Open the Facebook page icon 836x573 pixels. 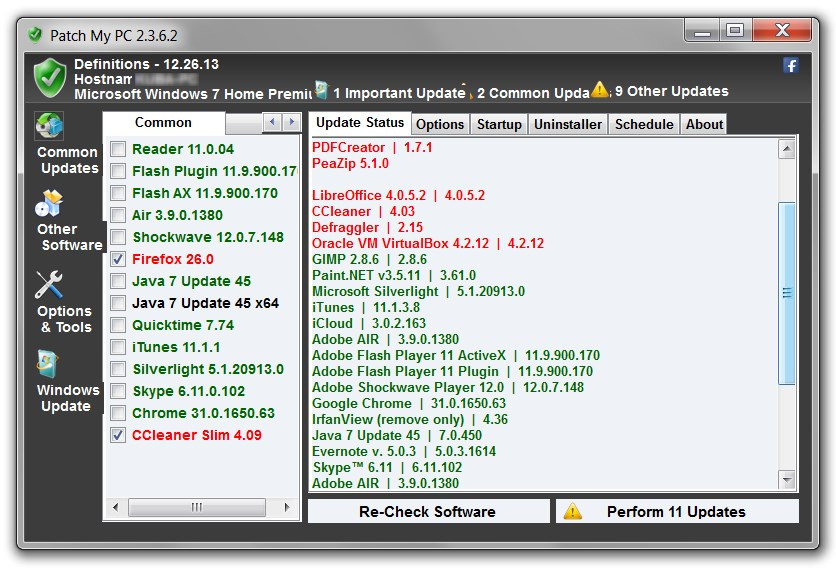[x=791, y=65]
